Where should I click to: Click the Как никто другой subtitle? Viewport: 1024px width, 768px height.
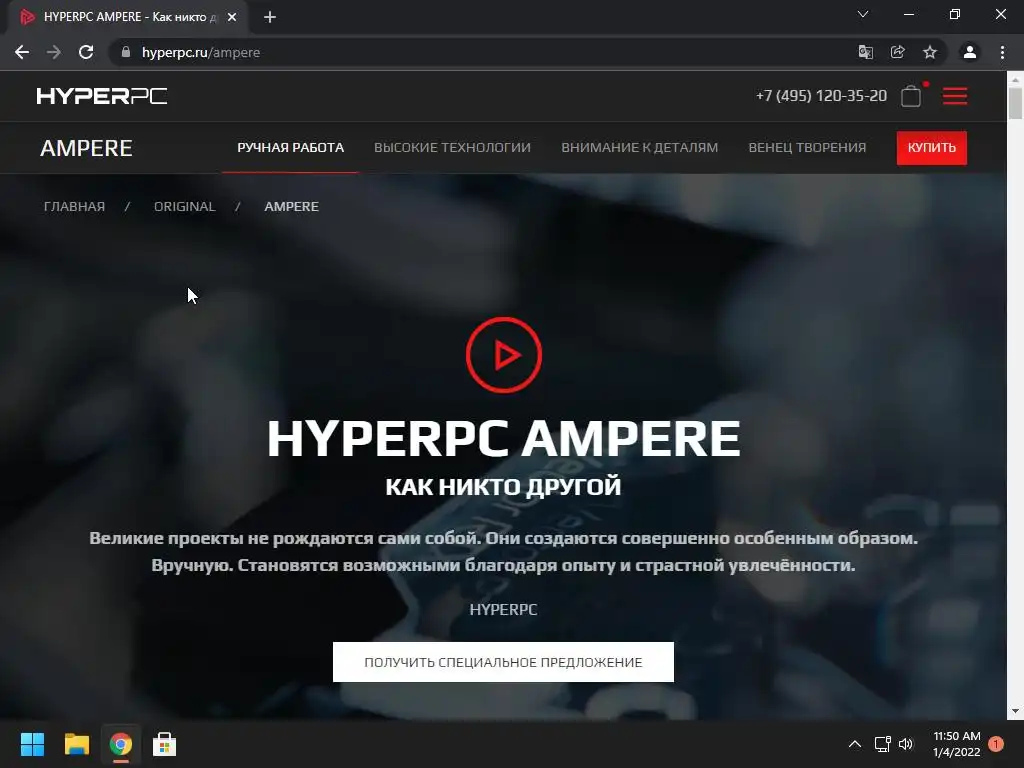click(504, 487)
